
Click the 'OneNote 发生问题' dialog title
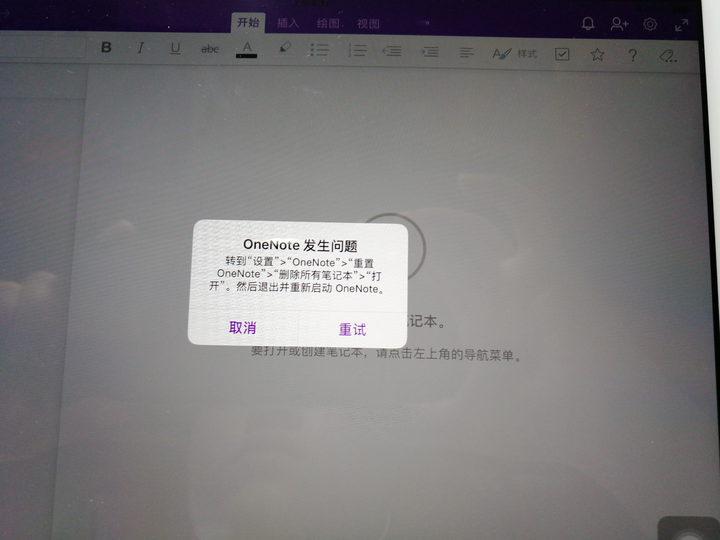300,245
